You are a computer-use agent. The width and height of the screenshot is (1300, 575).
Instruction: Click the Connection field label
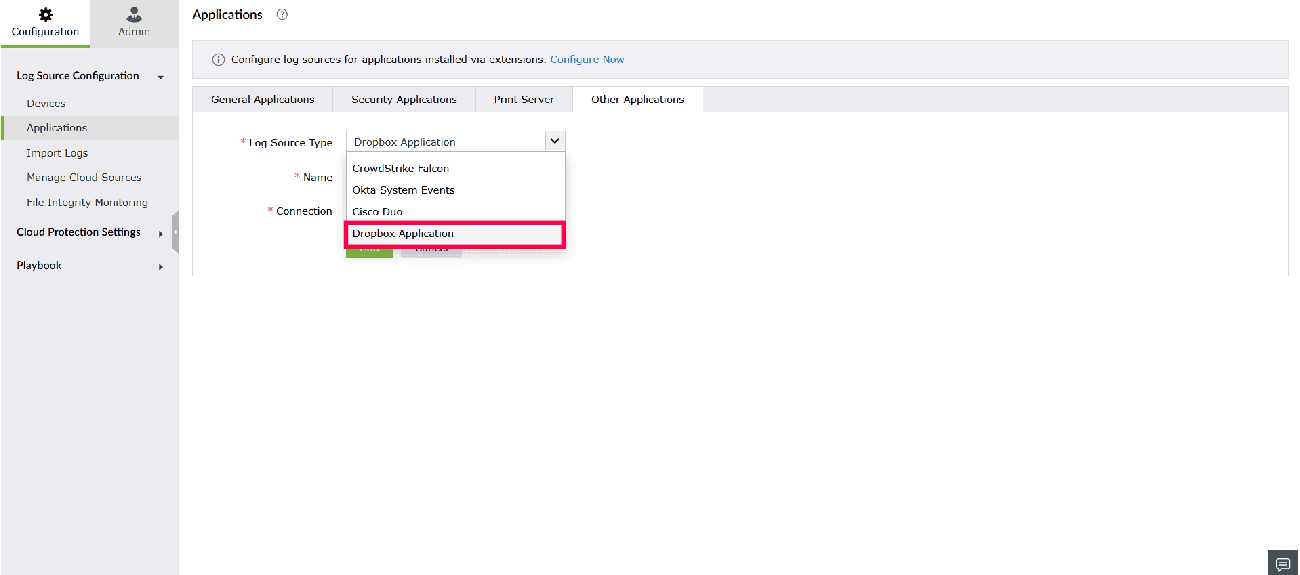[304, 211]
